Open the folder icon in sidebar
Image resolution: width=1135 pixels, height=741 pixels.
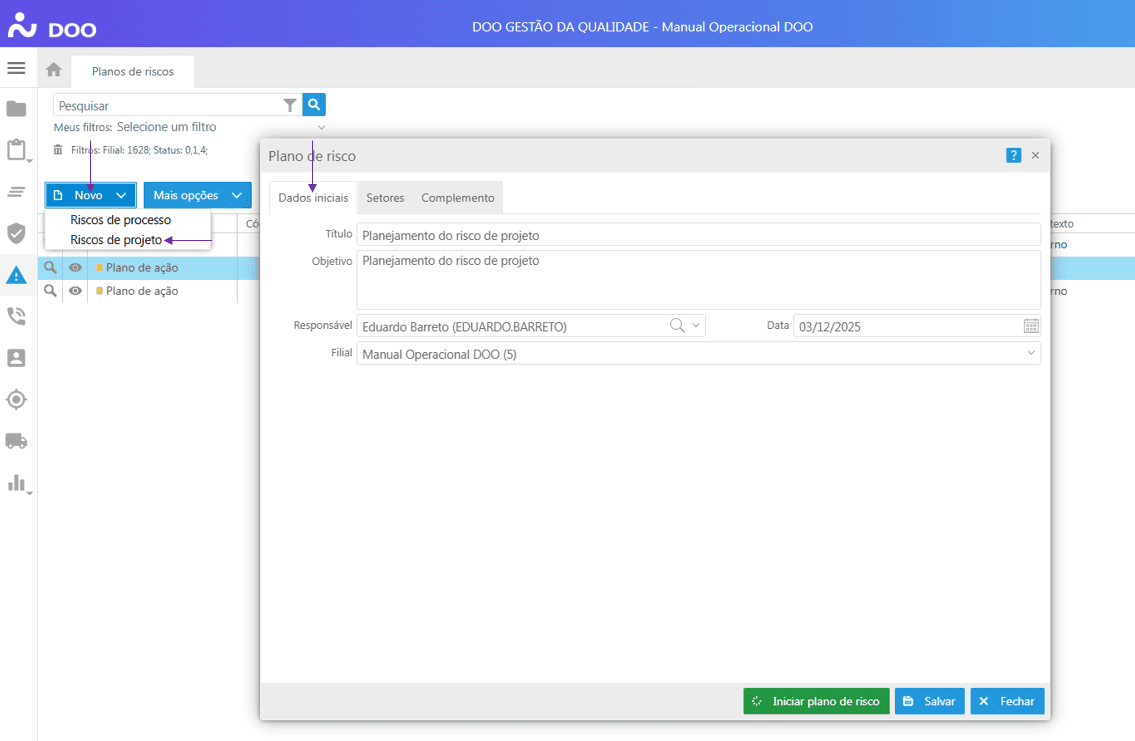pyautogui.click(x=16, y=109)
